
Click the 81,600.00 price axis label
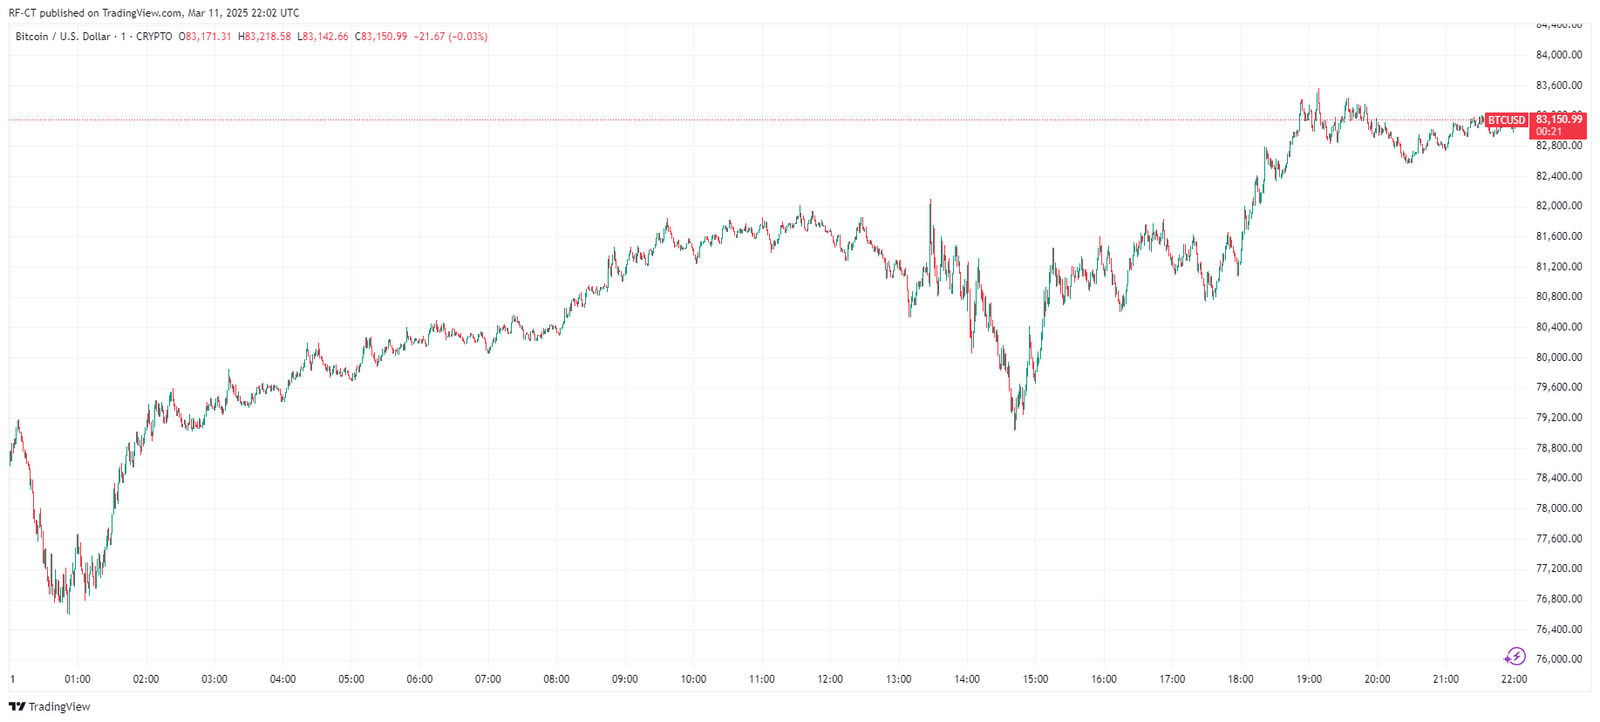coord(1559,236)
